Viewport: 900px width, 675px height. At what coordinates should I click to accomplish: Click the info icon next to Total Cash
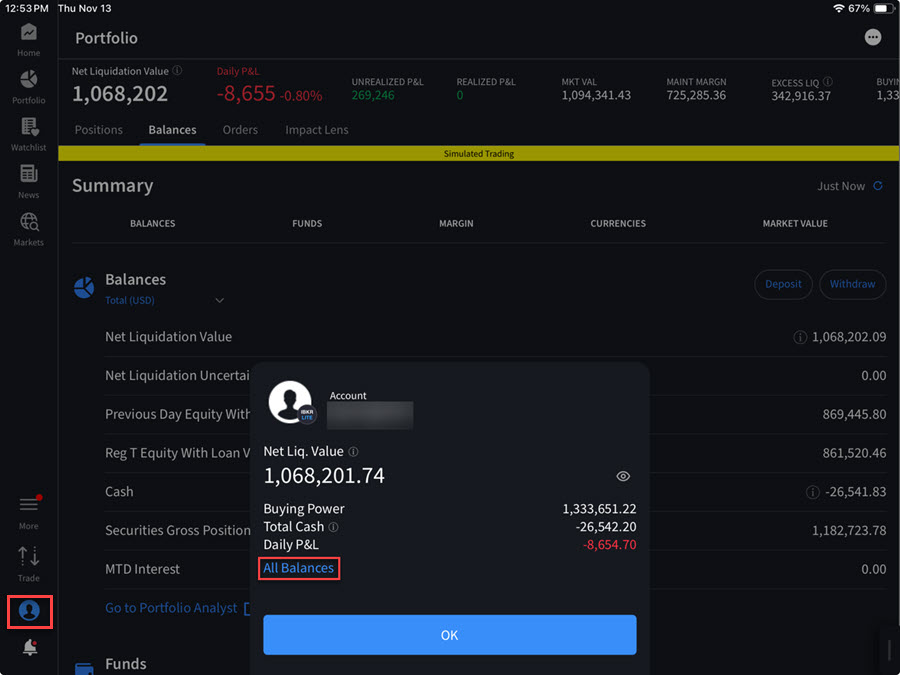click(x=333, y=526)
